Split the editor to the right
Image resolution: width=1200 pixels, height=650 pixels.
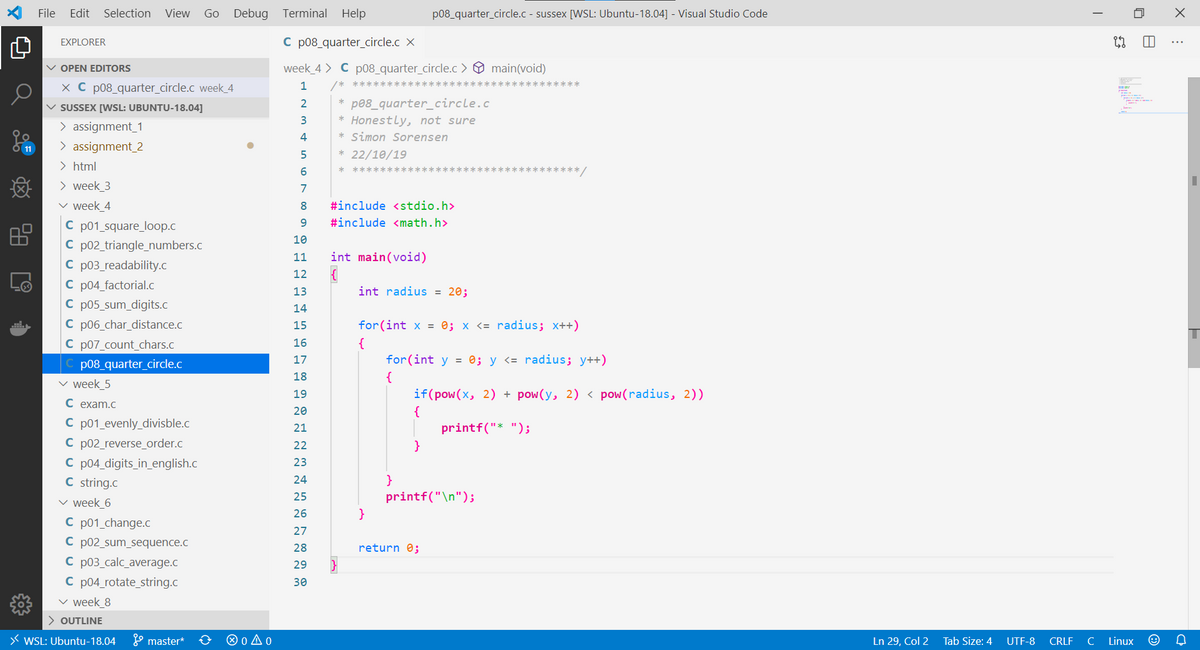pyautogui.click(x=1149, y=42)
